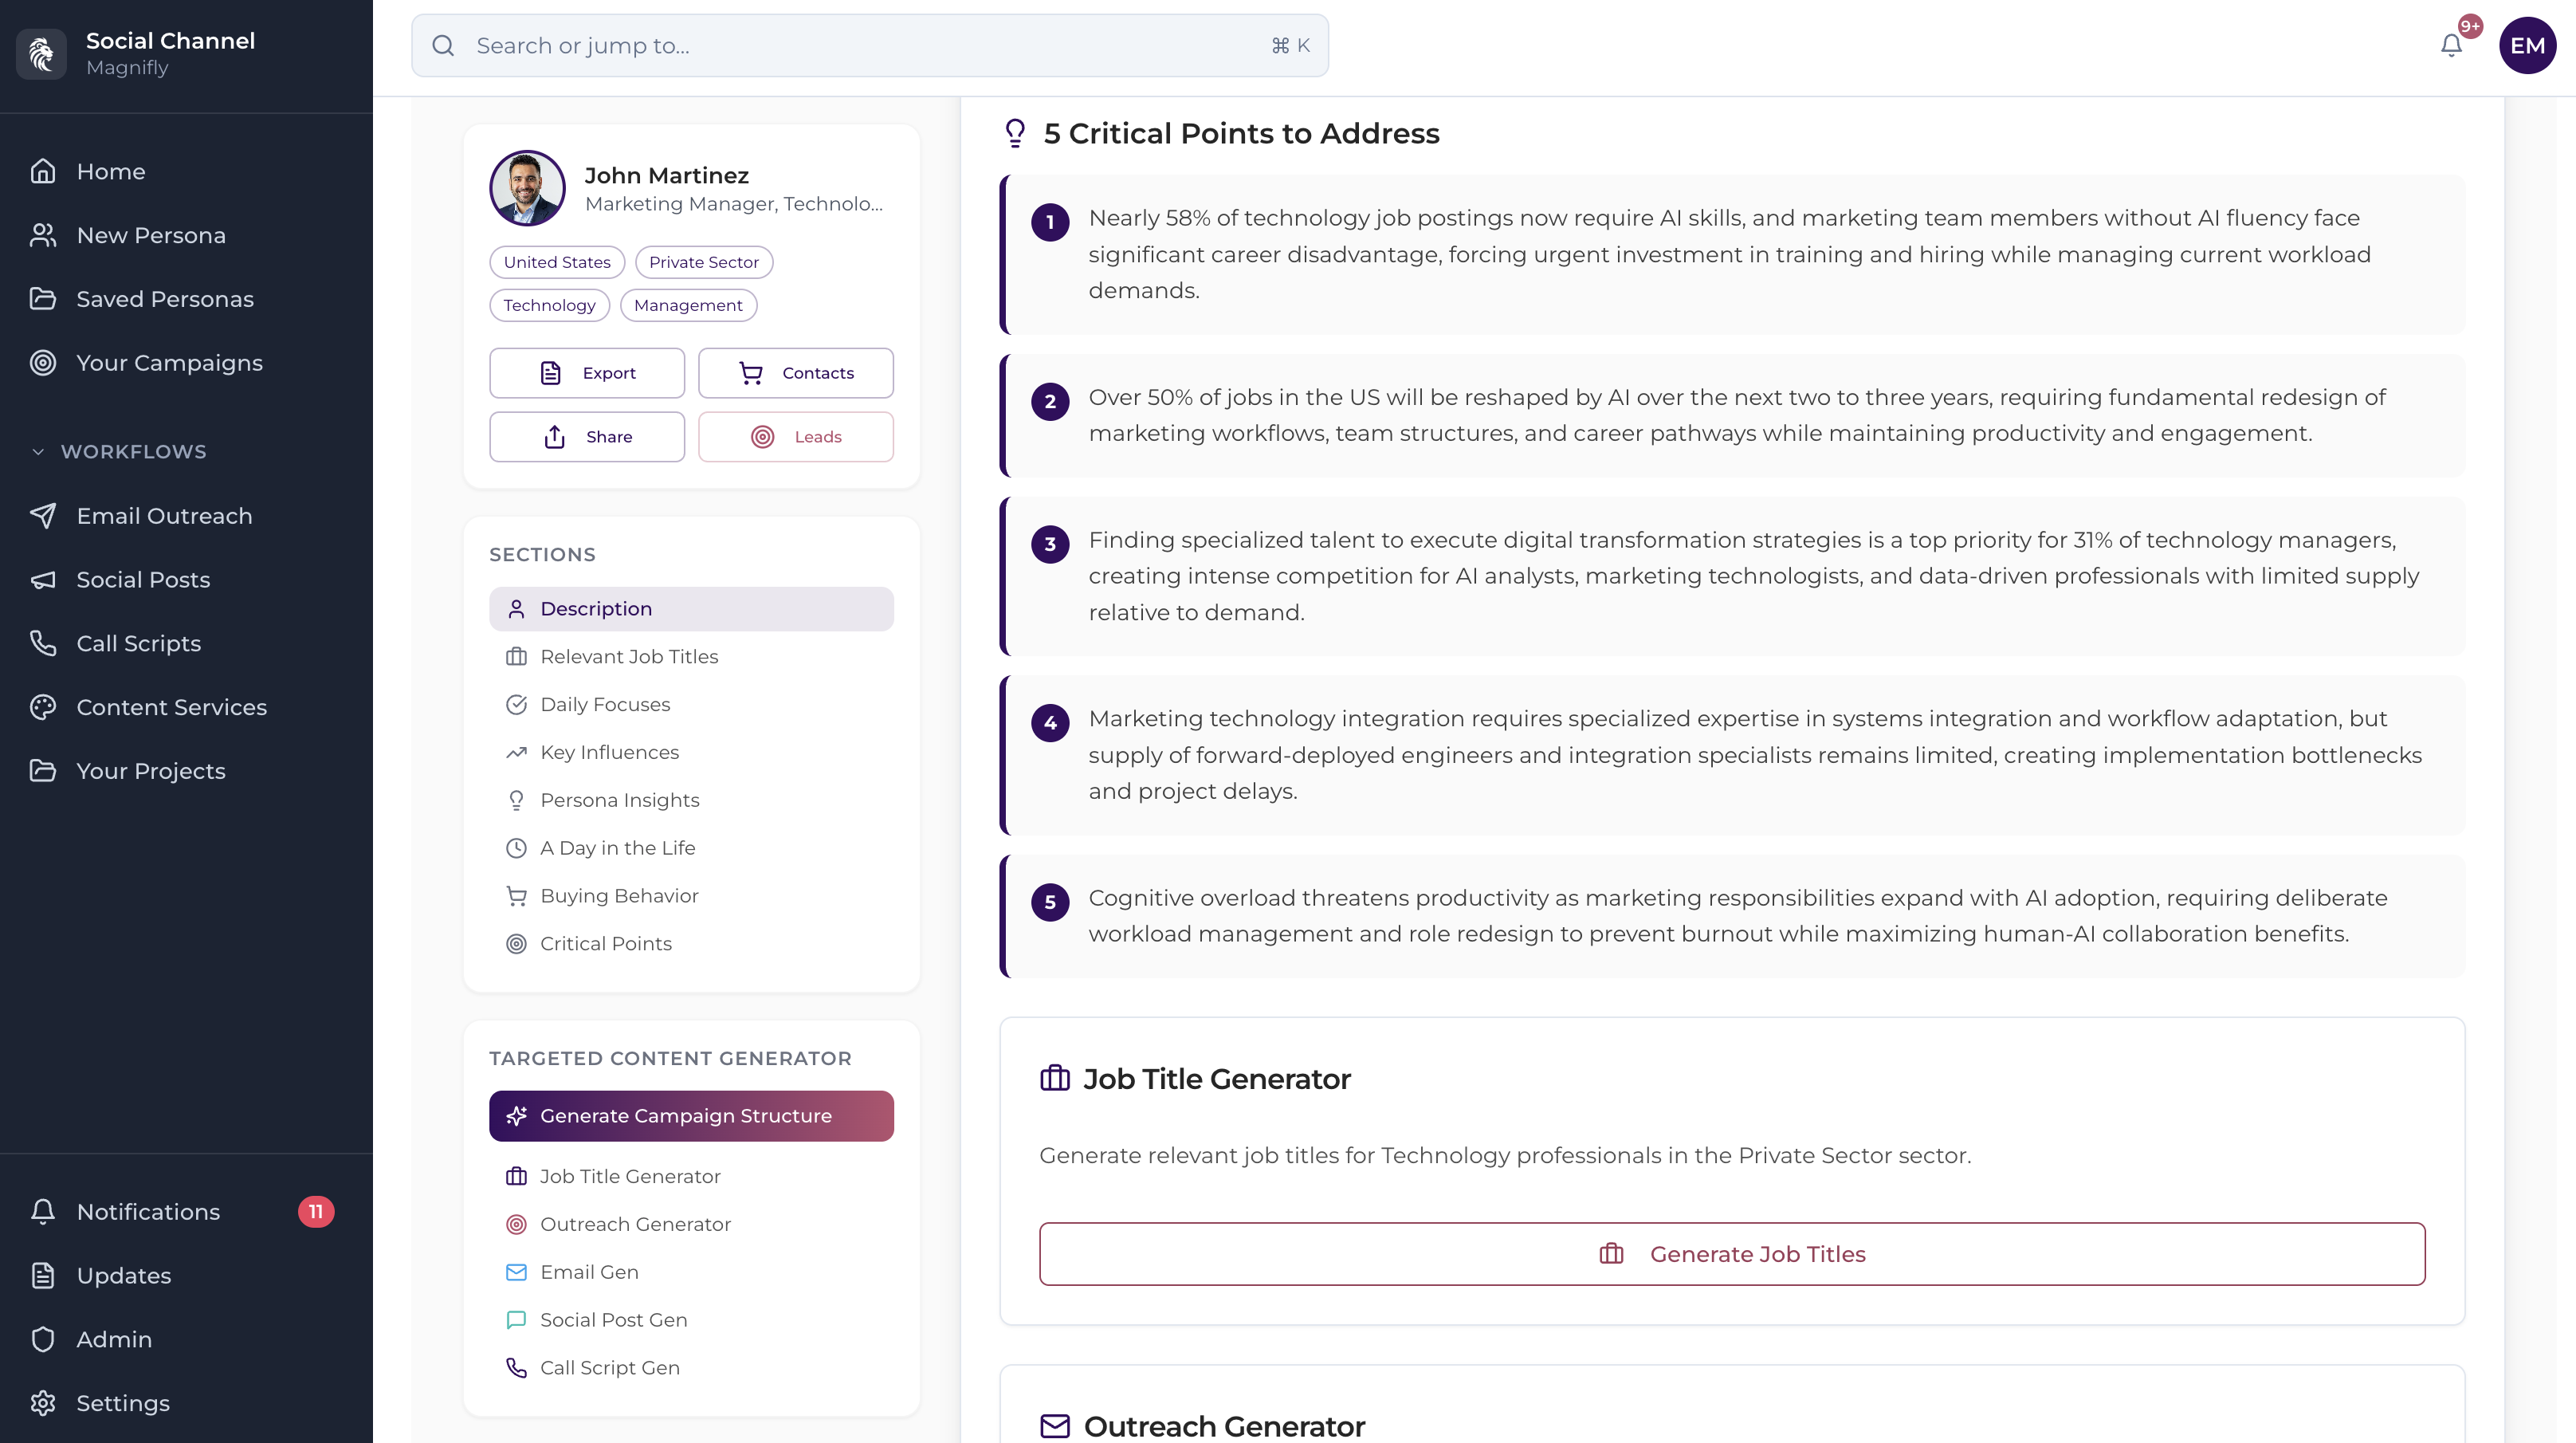Open the EM user avatar menu
Viewport: 2576px width, 1443px height.
[2527, 46]
